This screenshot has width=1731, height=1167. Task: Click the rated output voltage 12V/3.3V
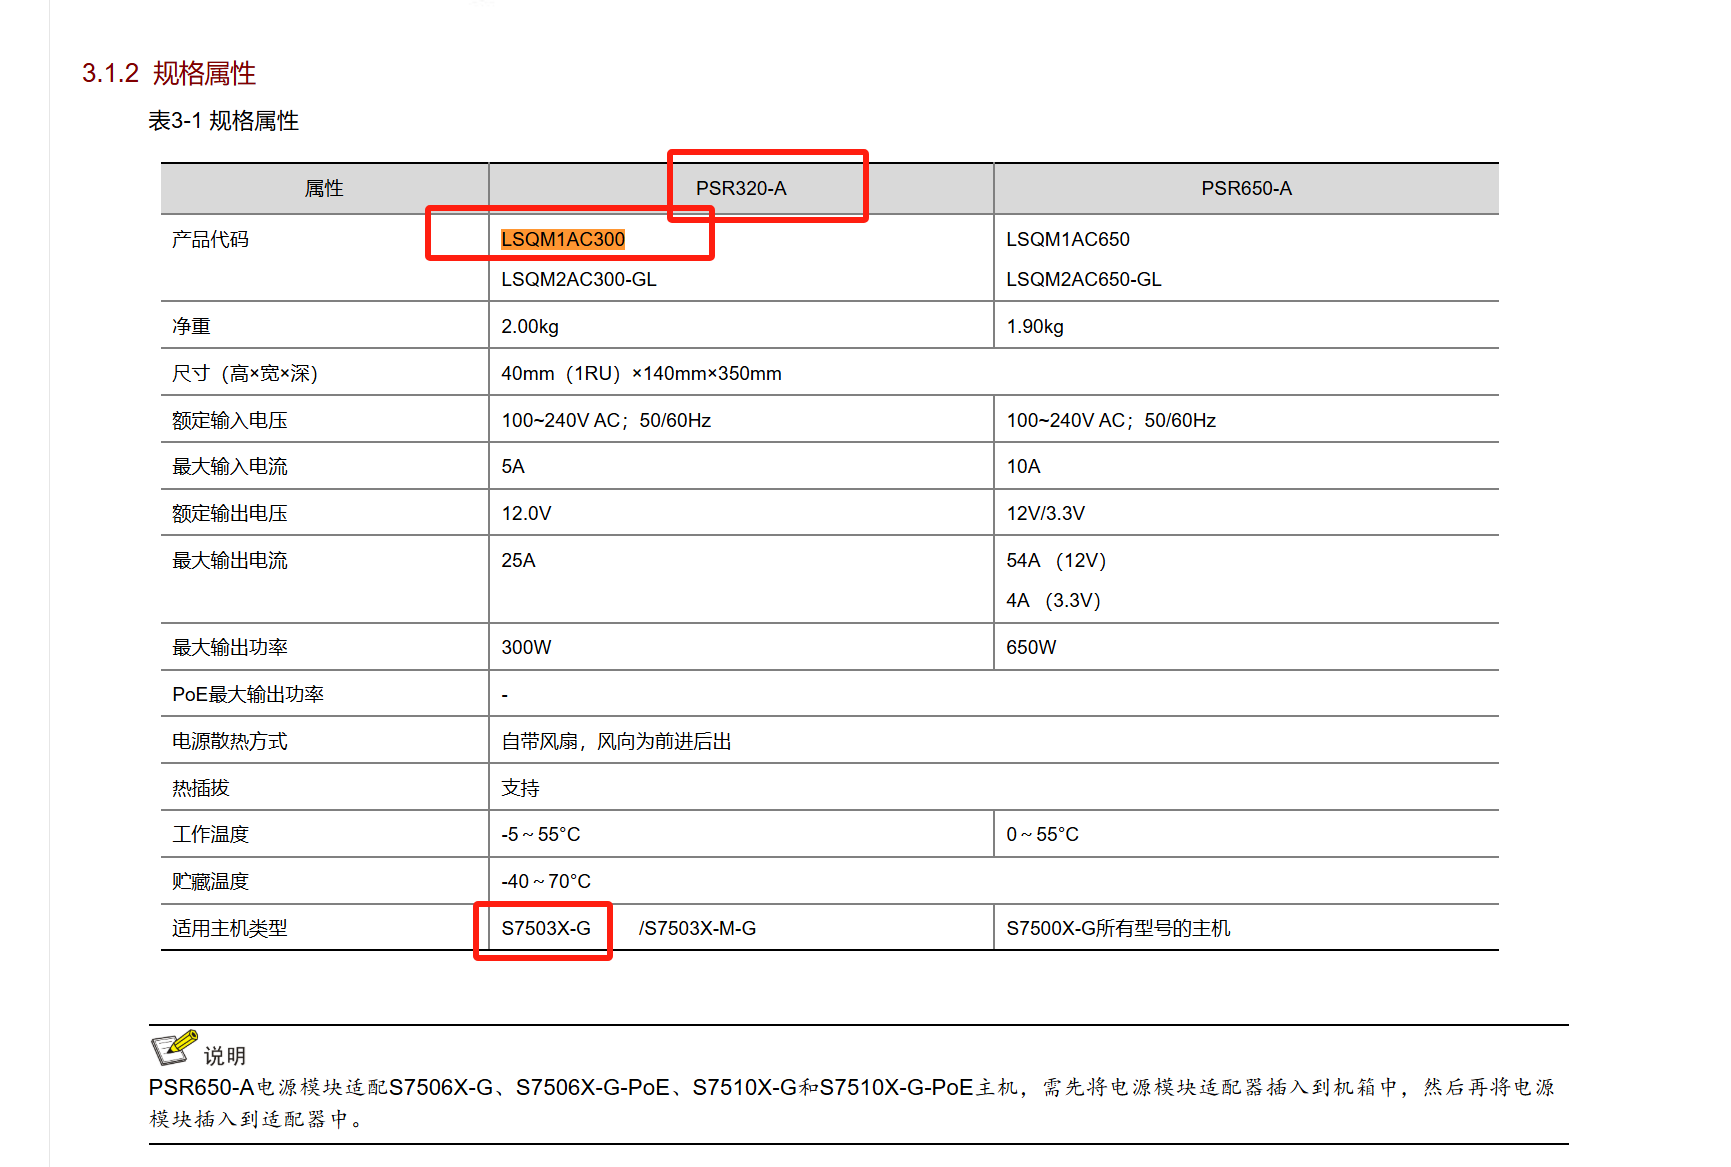(x=1045, y=513)
